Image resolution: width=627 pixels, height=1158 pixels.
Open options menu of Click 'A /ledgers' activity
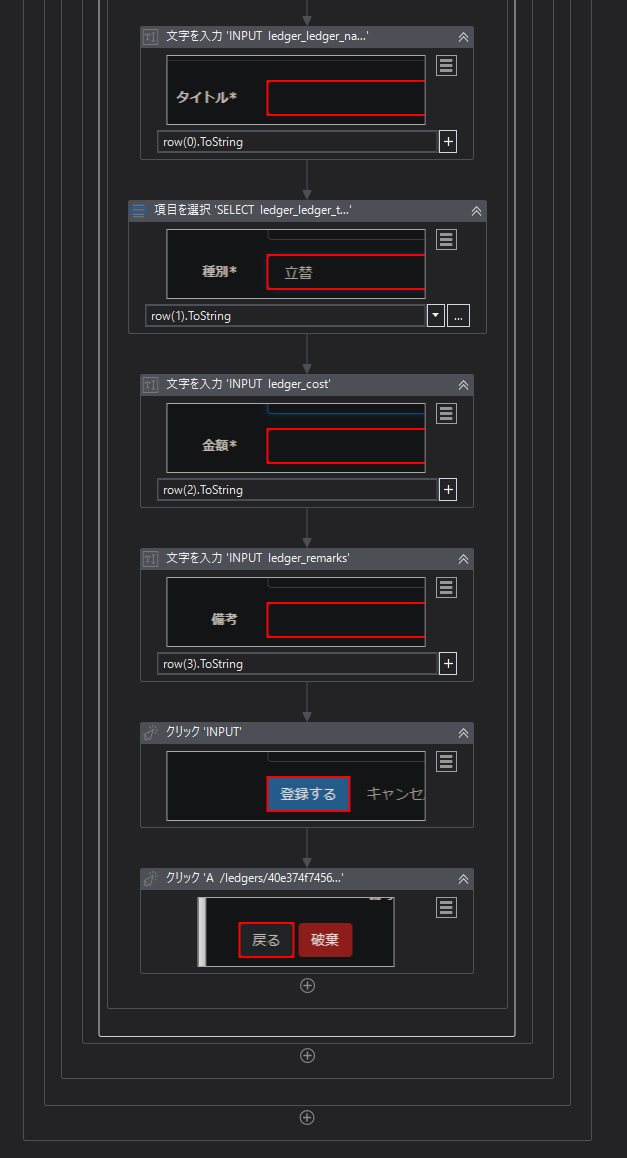click(x=446, y=908)
